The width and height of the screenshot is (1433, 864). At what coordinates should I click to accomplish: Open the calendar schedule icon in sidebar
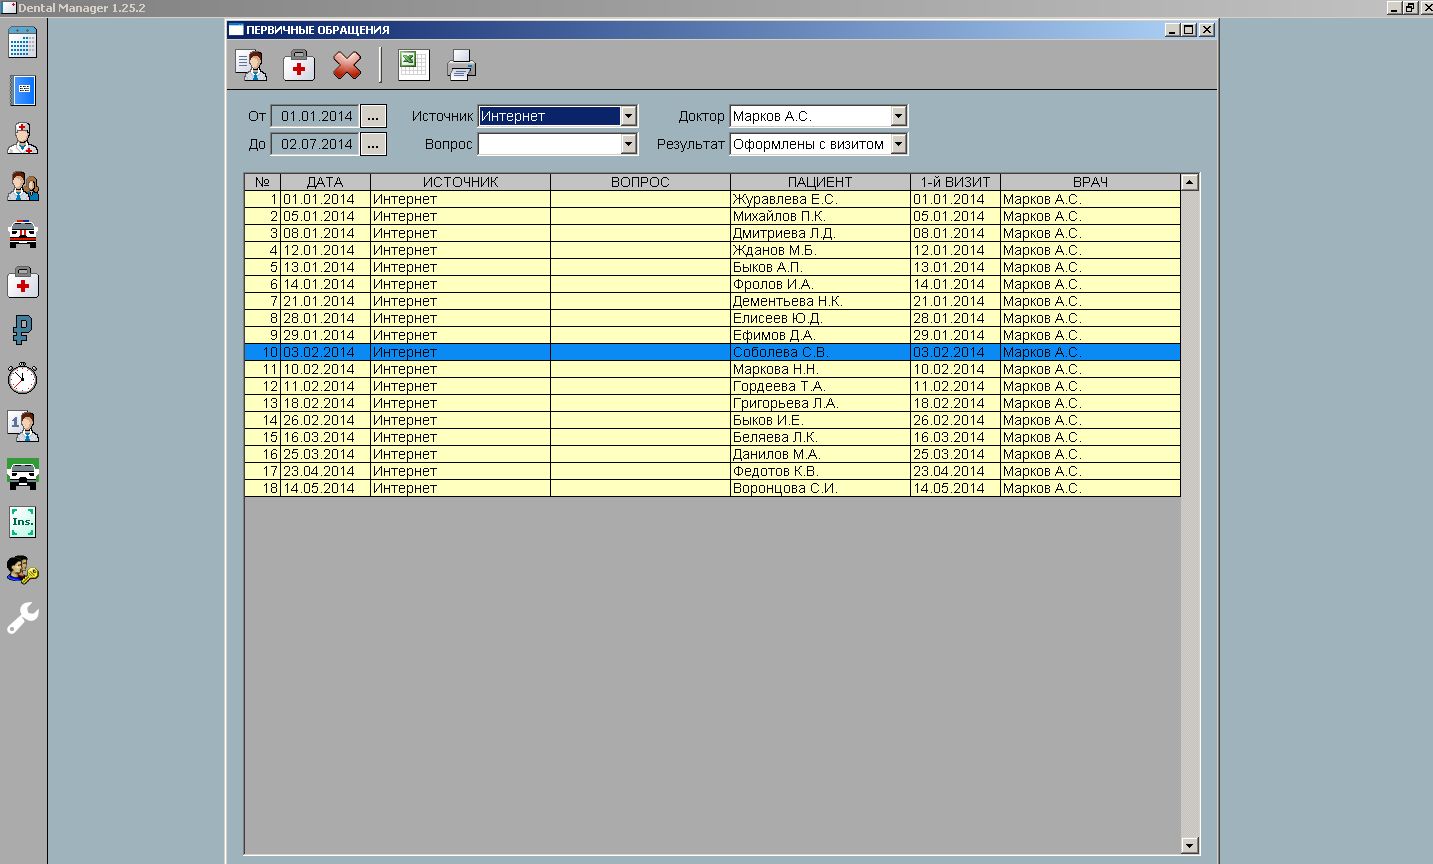point(22,43)
